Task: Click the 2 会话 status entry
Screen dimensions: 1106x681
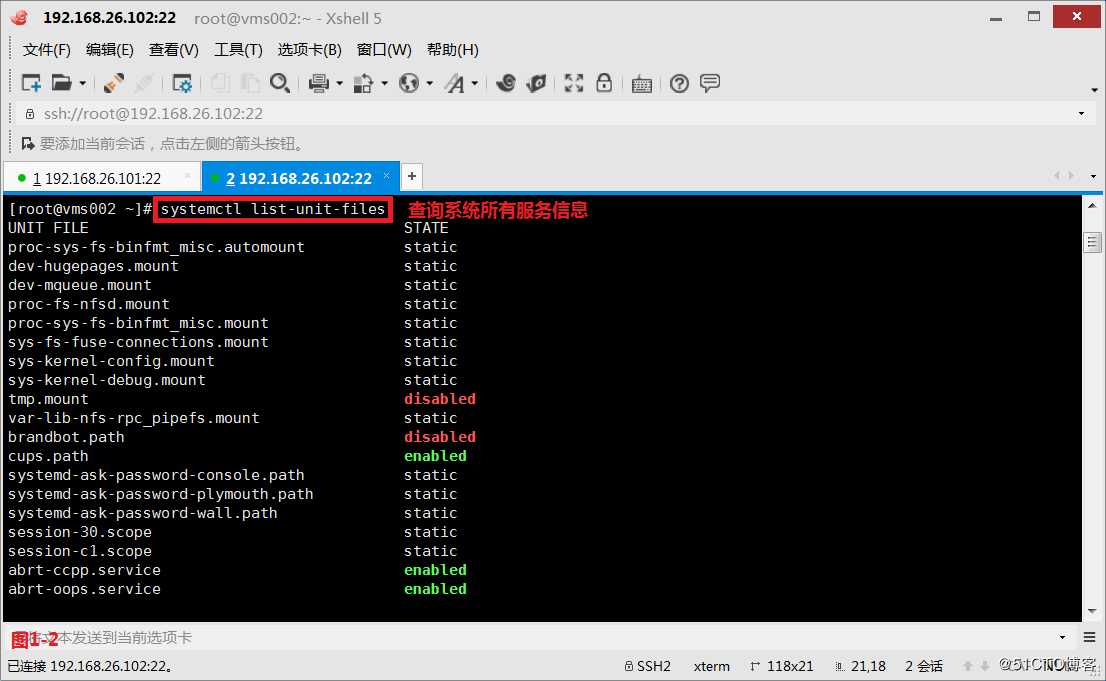Action: (924, 665)
